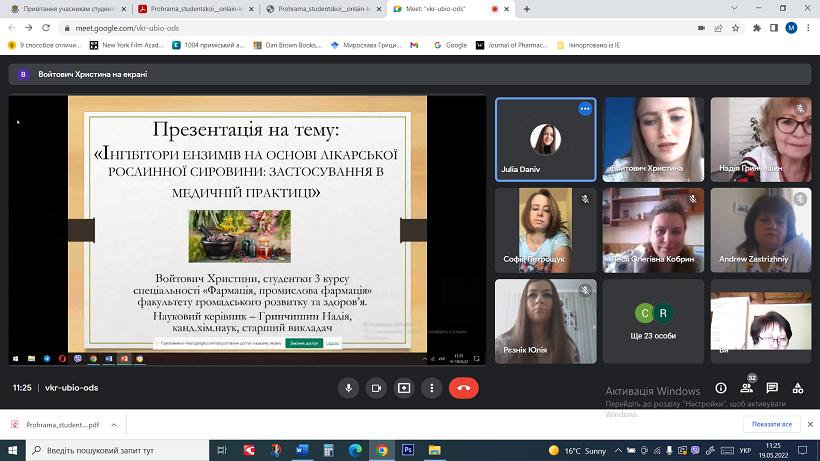
Task: Click the 'Ще 23 особи' tile
Action: click(x=653, y=321)
